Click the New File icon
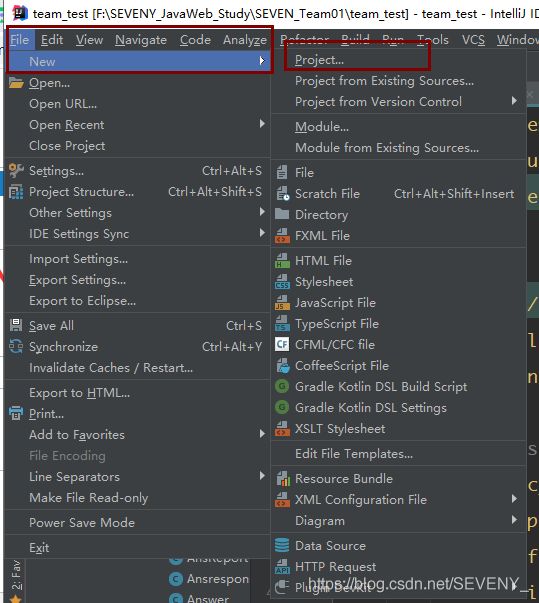This screenshot has width=539, height=603. 282,172
